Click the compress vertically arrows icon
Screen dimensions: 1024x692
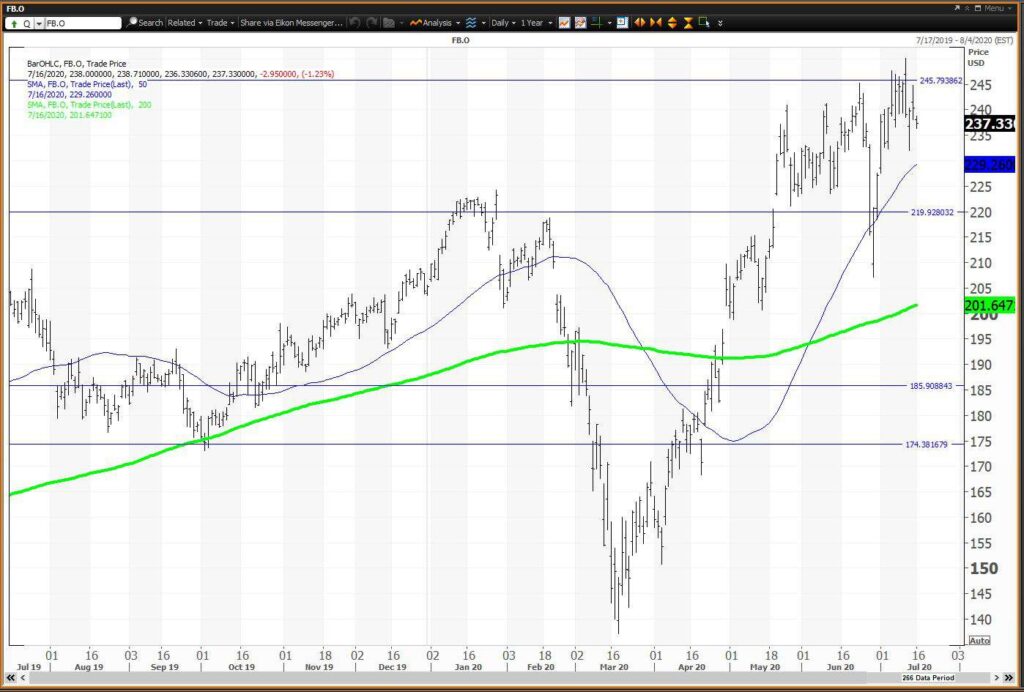(x=688, y=23)
